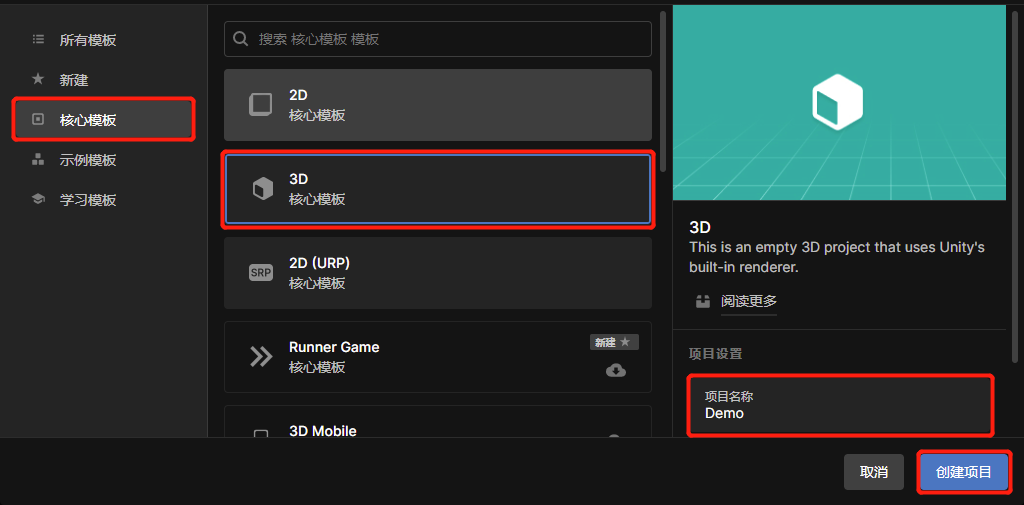Click the package icon beside 阅读更多

point(702,302)
